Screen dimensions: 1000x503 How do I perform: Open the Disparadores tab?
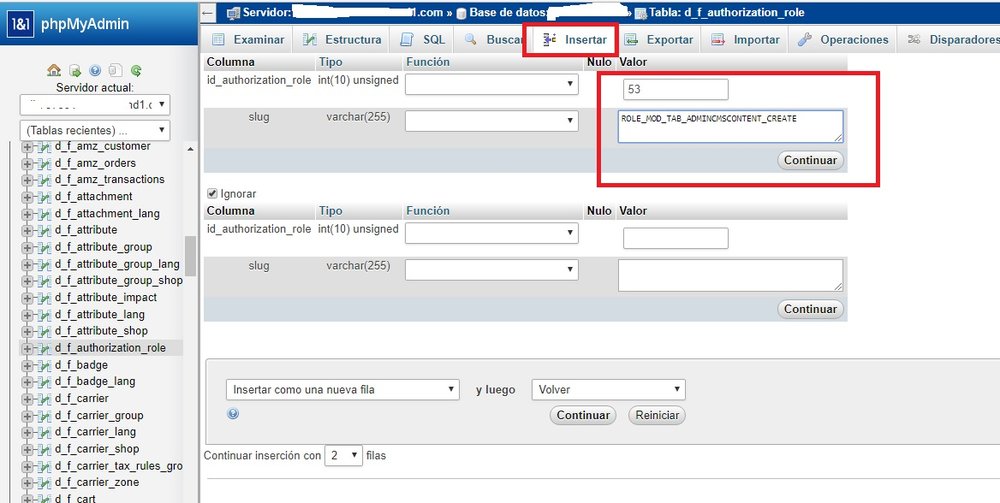[x=950, y=40]
